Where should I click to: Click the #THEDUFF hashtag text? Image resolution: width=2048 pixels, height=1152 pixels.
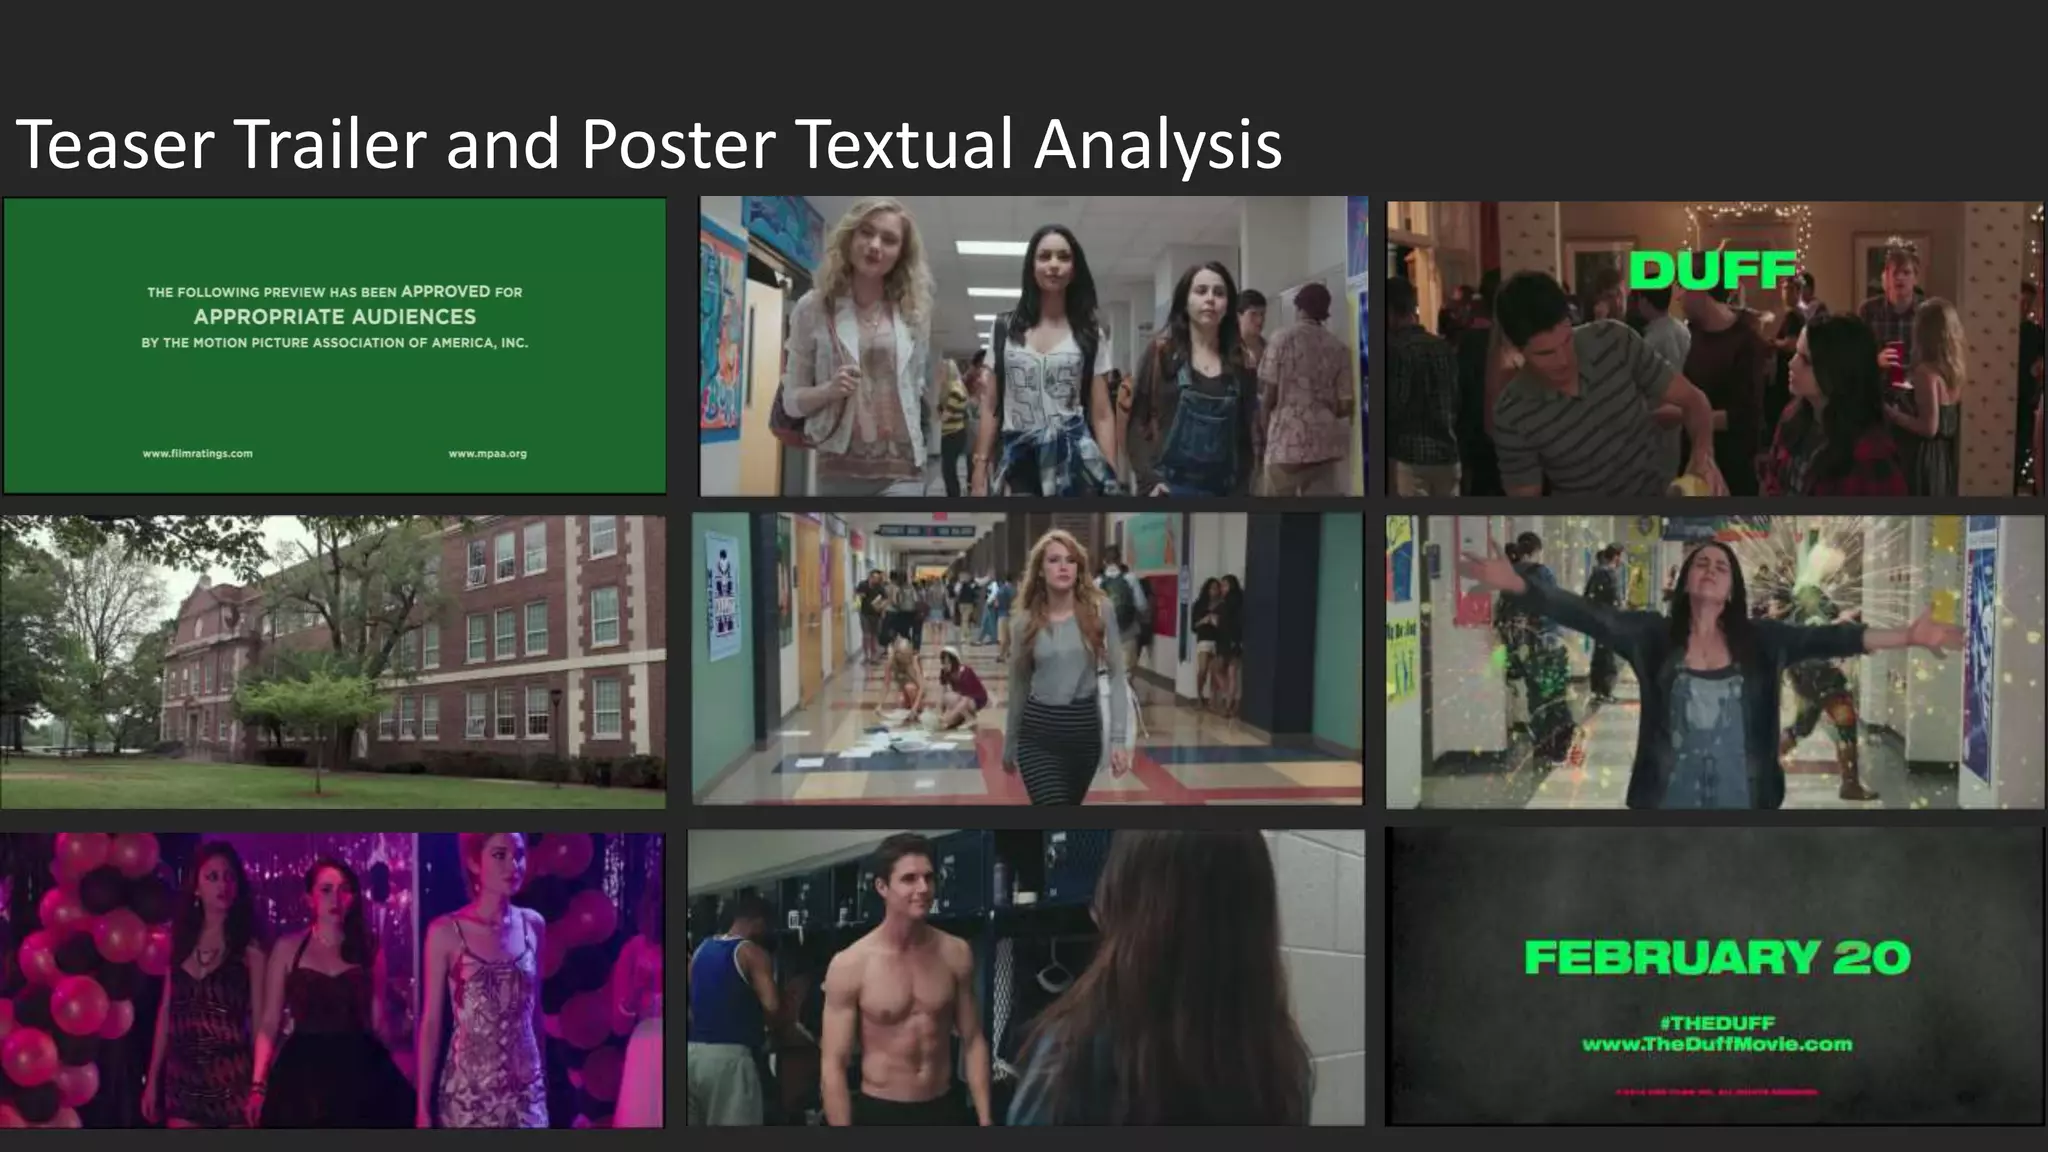point(1716,1022)
